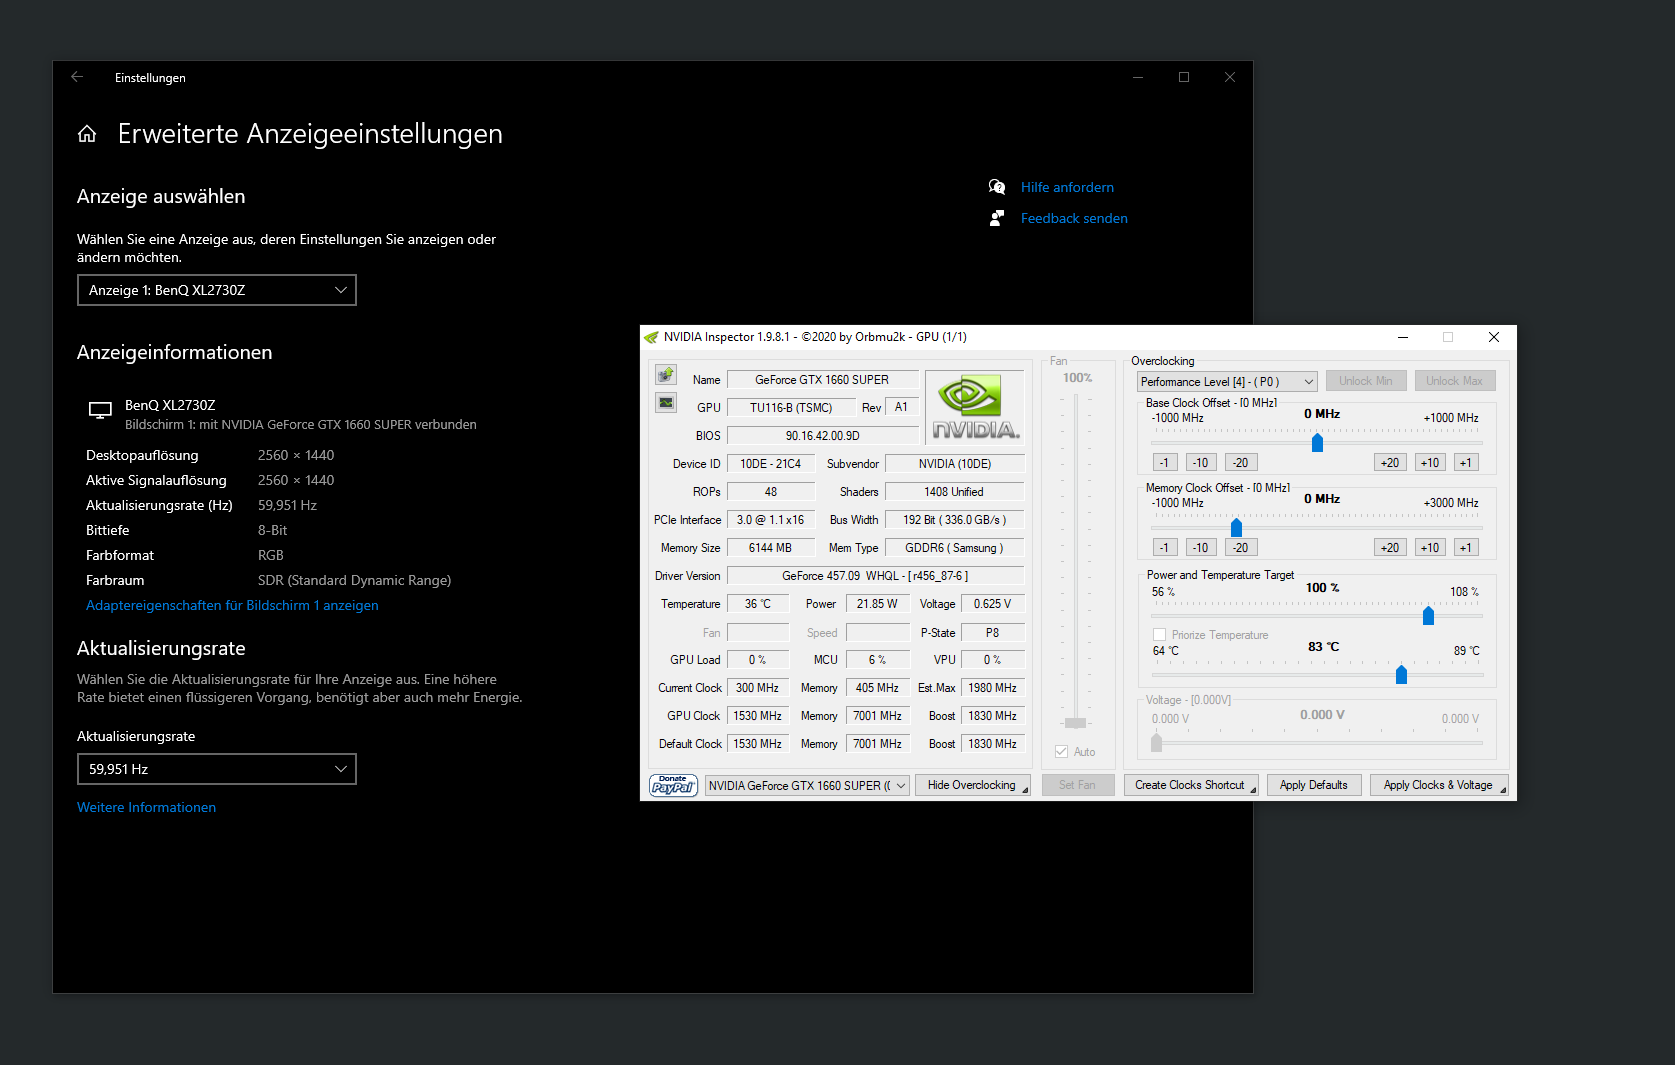Click the PayPal Donate button
Image resolution: width=1675 pixels, height=1065 pixels.
tap(673, 785)
